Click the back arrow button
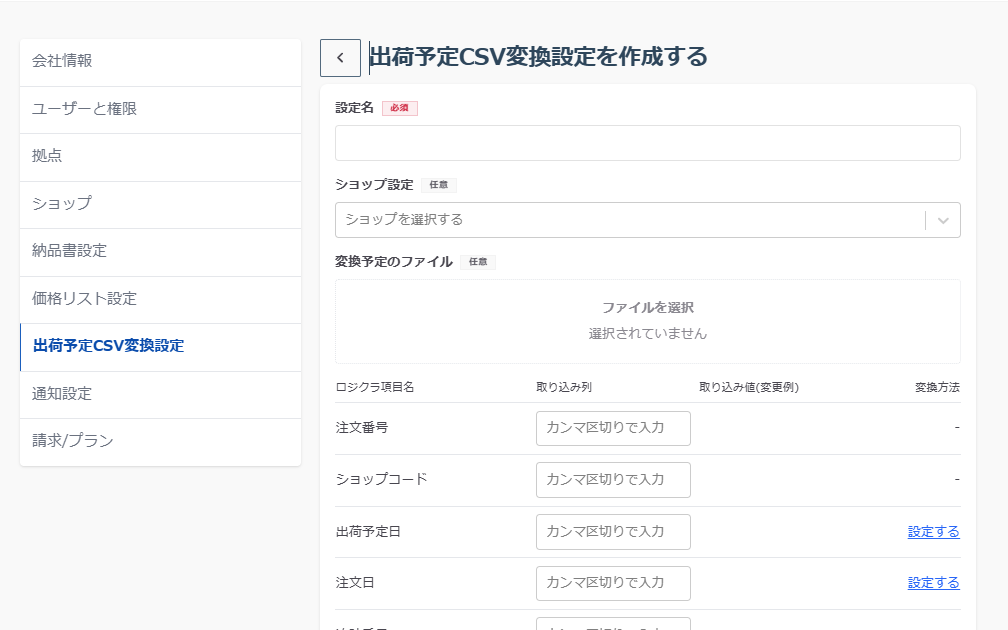The width and height of the screenshot is (1008, 630). click(340, 58)
